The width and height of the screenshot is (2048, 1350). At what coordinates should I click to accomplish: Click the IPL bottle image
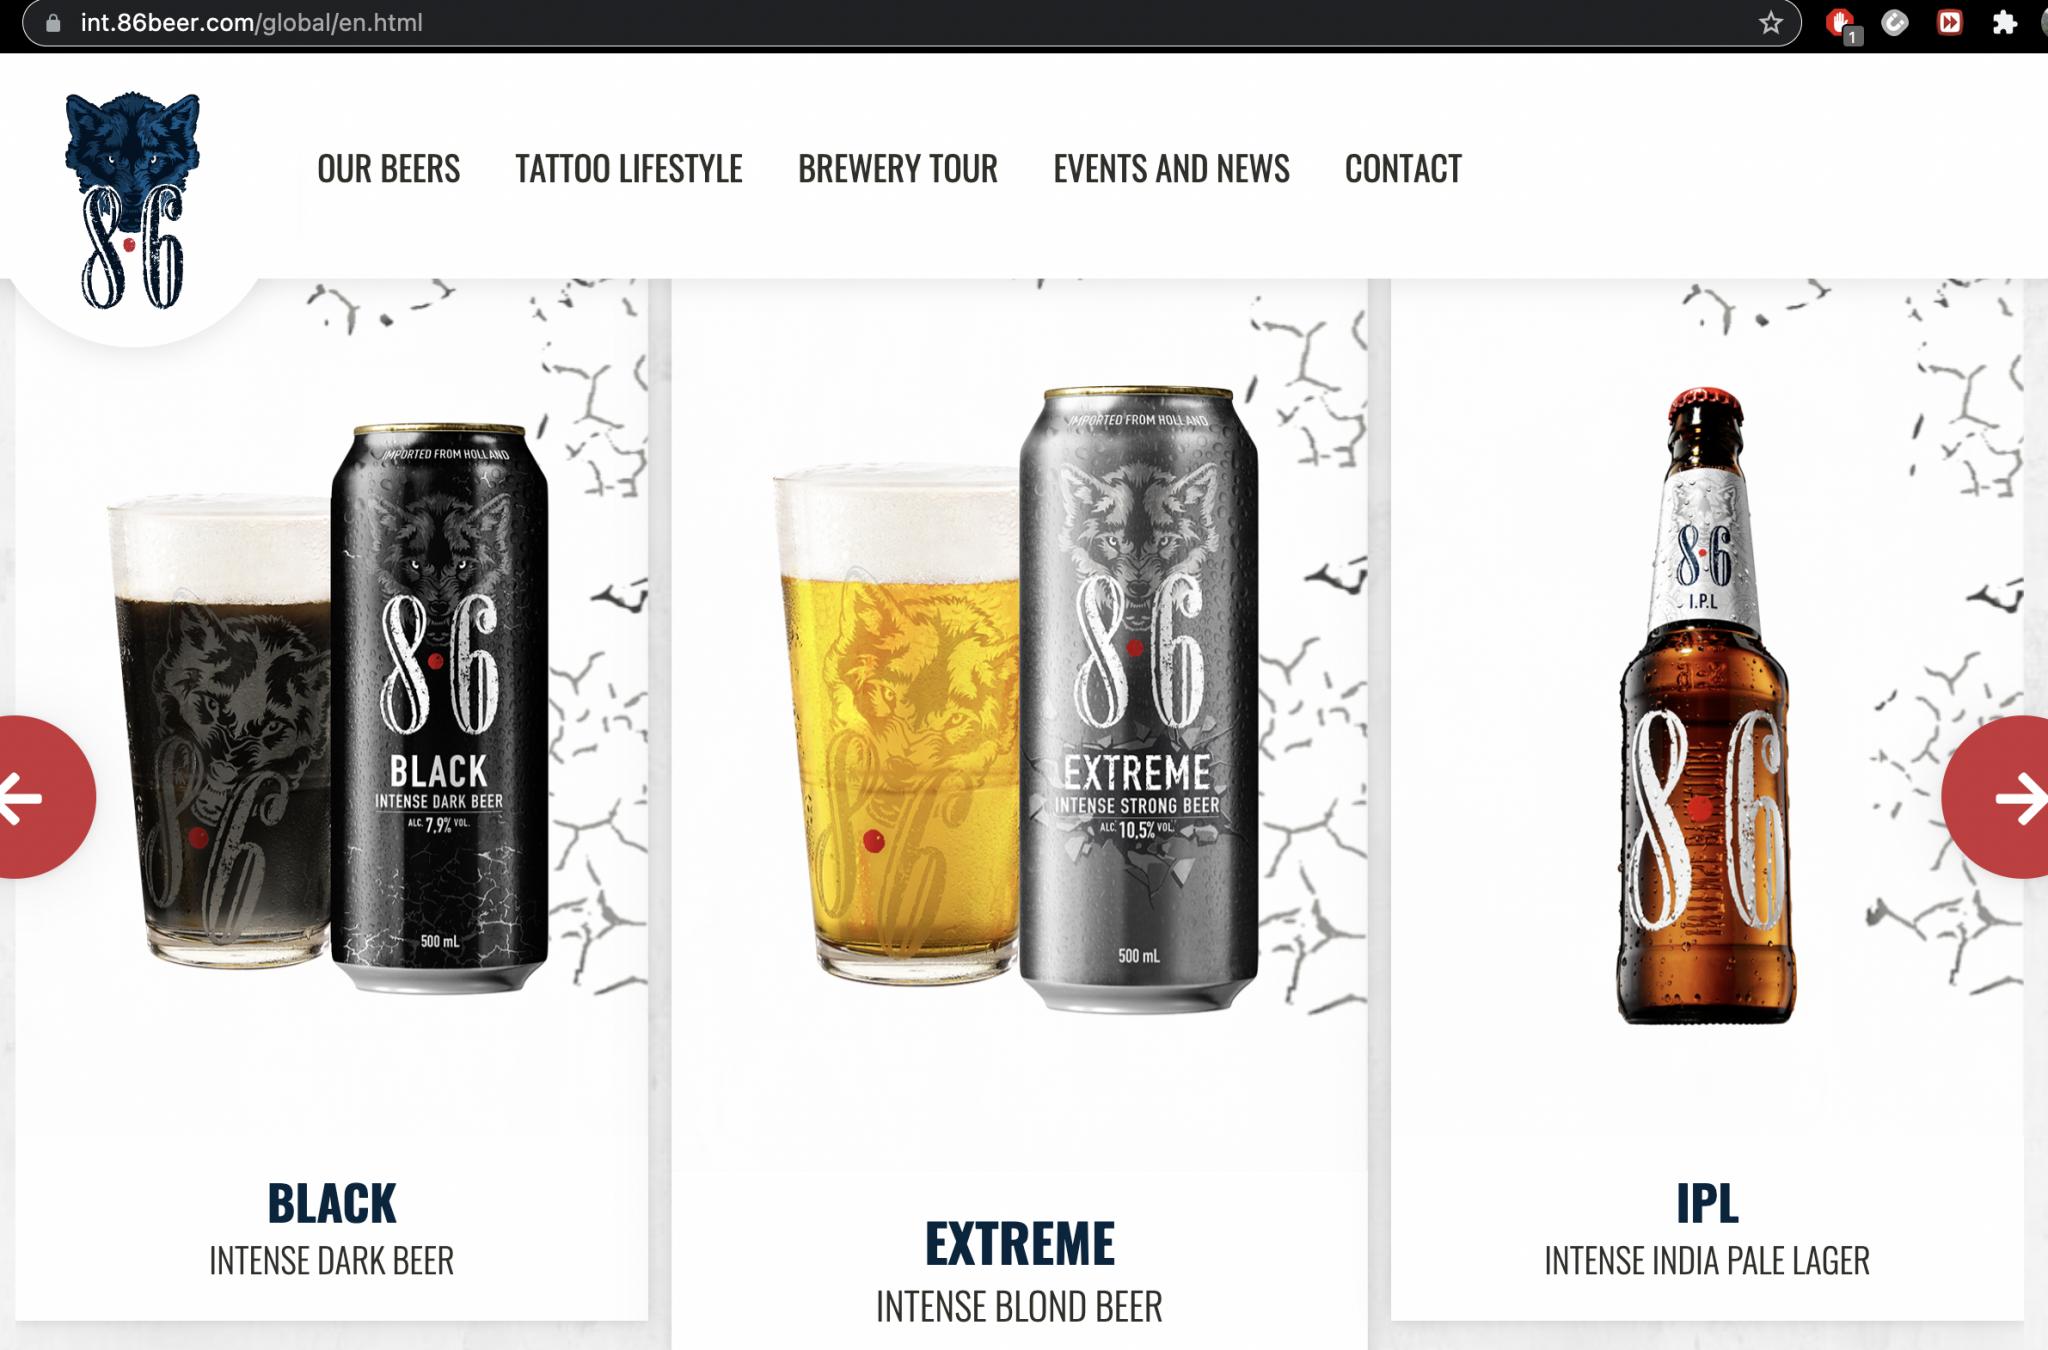1705,705
